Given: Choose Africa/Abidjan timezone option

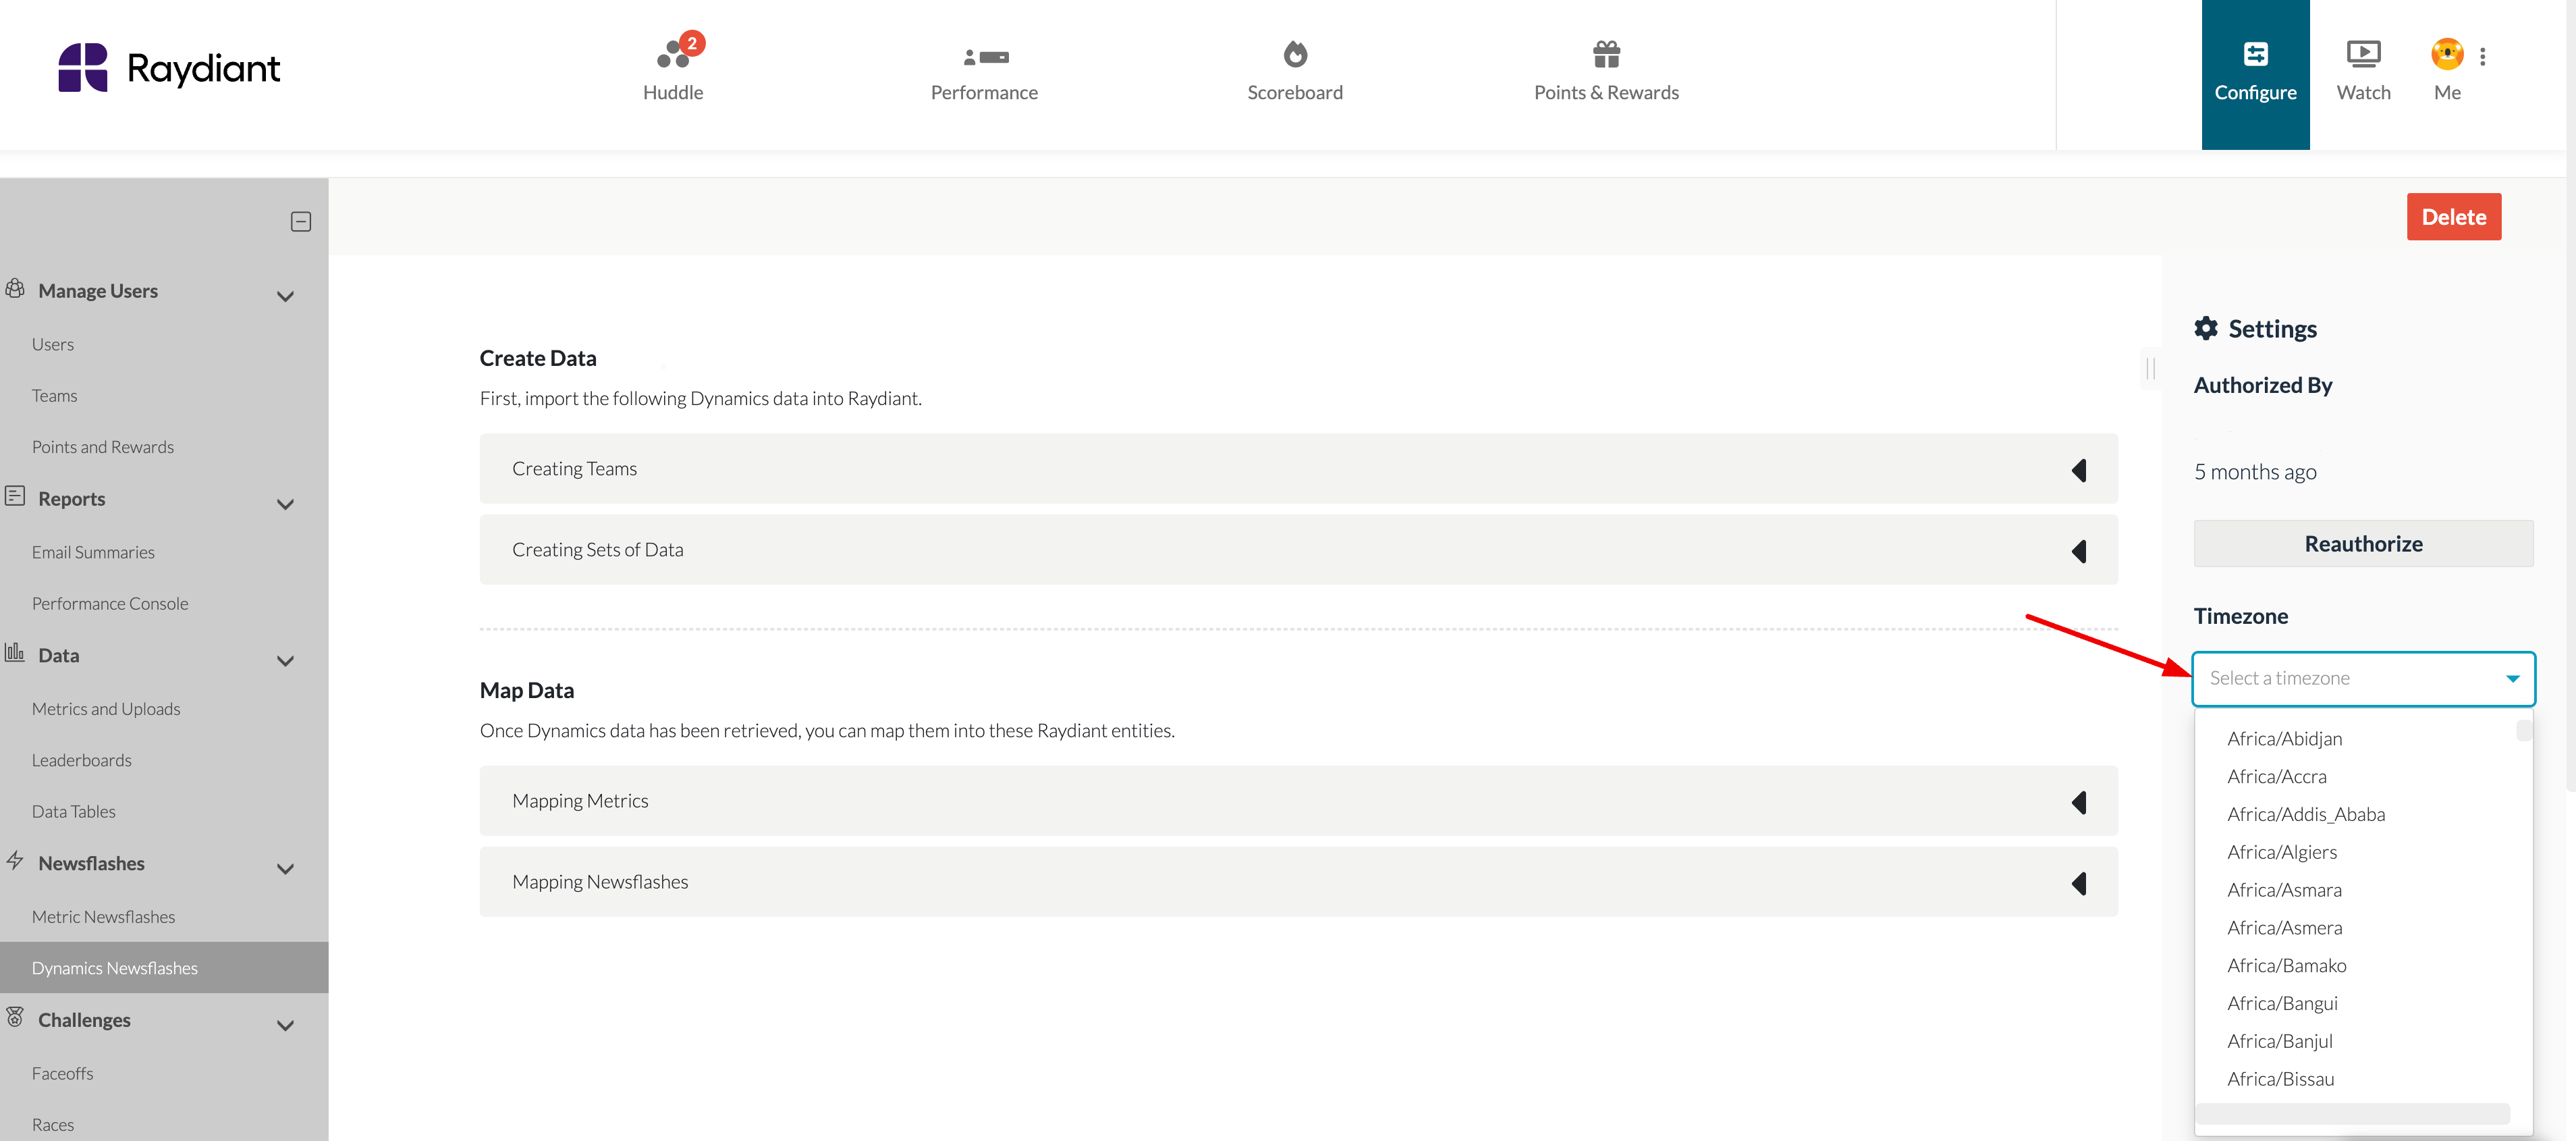Looking at the screenshot, I should pos(2284,739).
